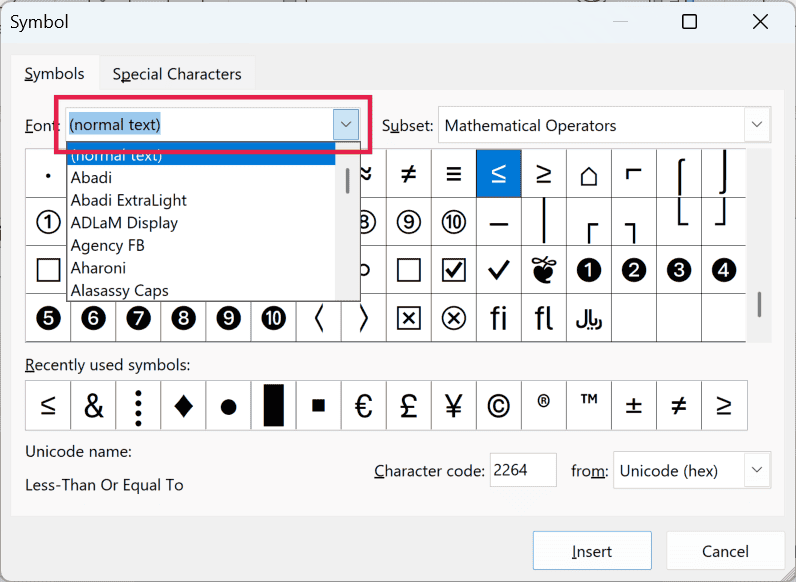The image size is (796, 582).
Task: Select the black circled digit three (❸)
Action: pos(679,270)
